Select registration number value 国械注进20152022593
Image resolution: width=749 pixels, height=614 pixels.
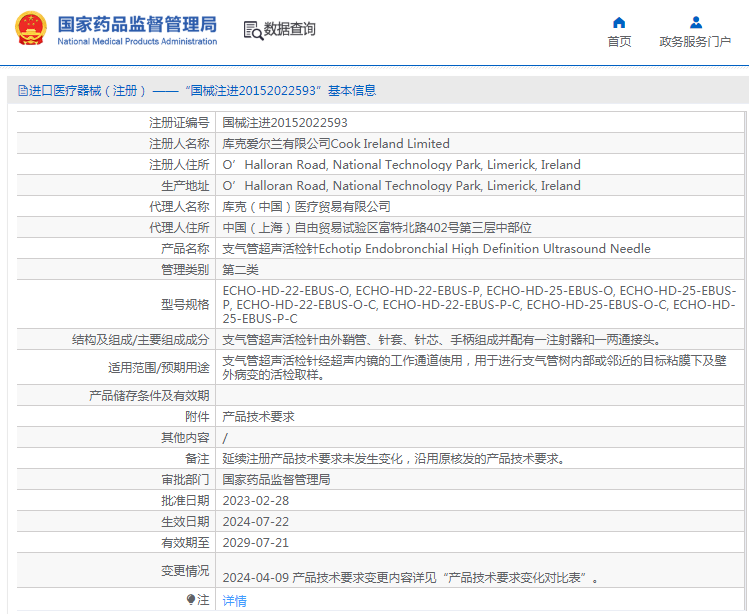[x=285, y=123]
